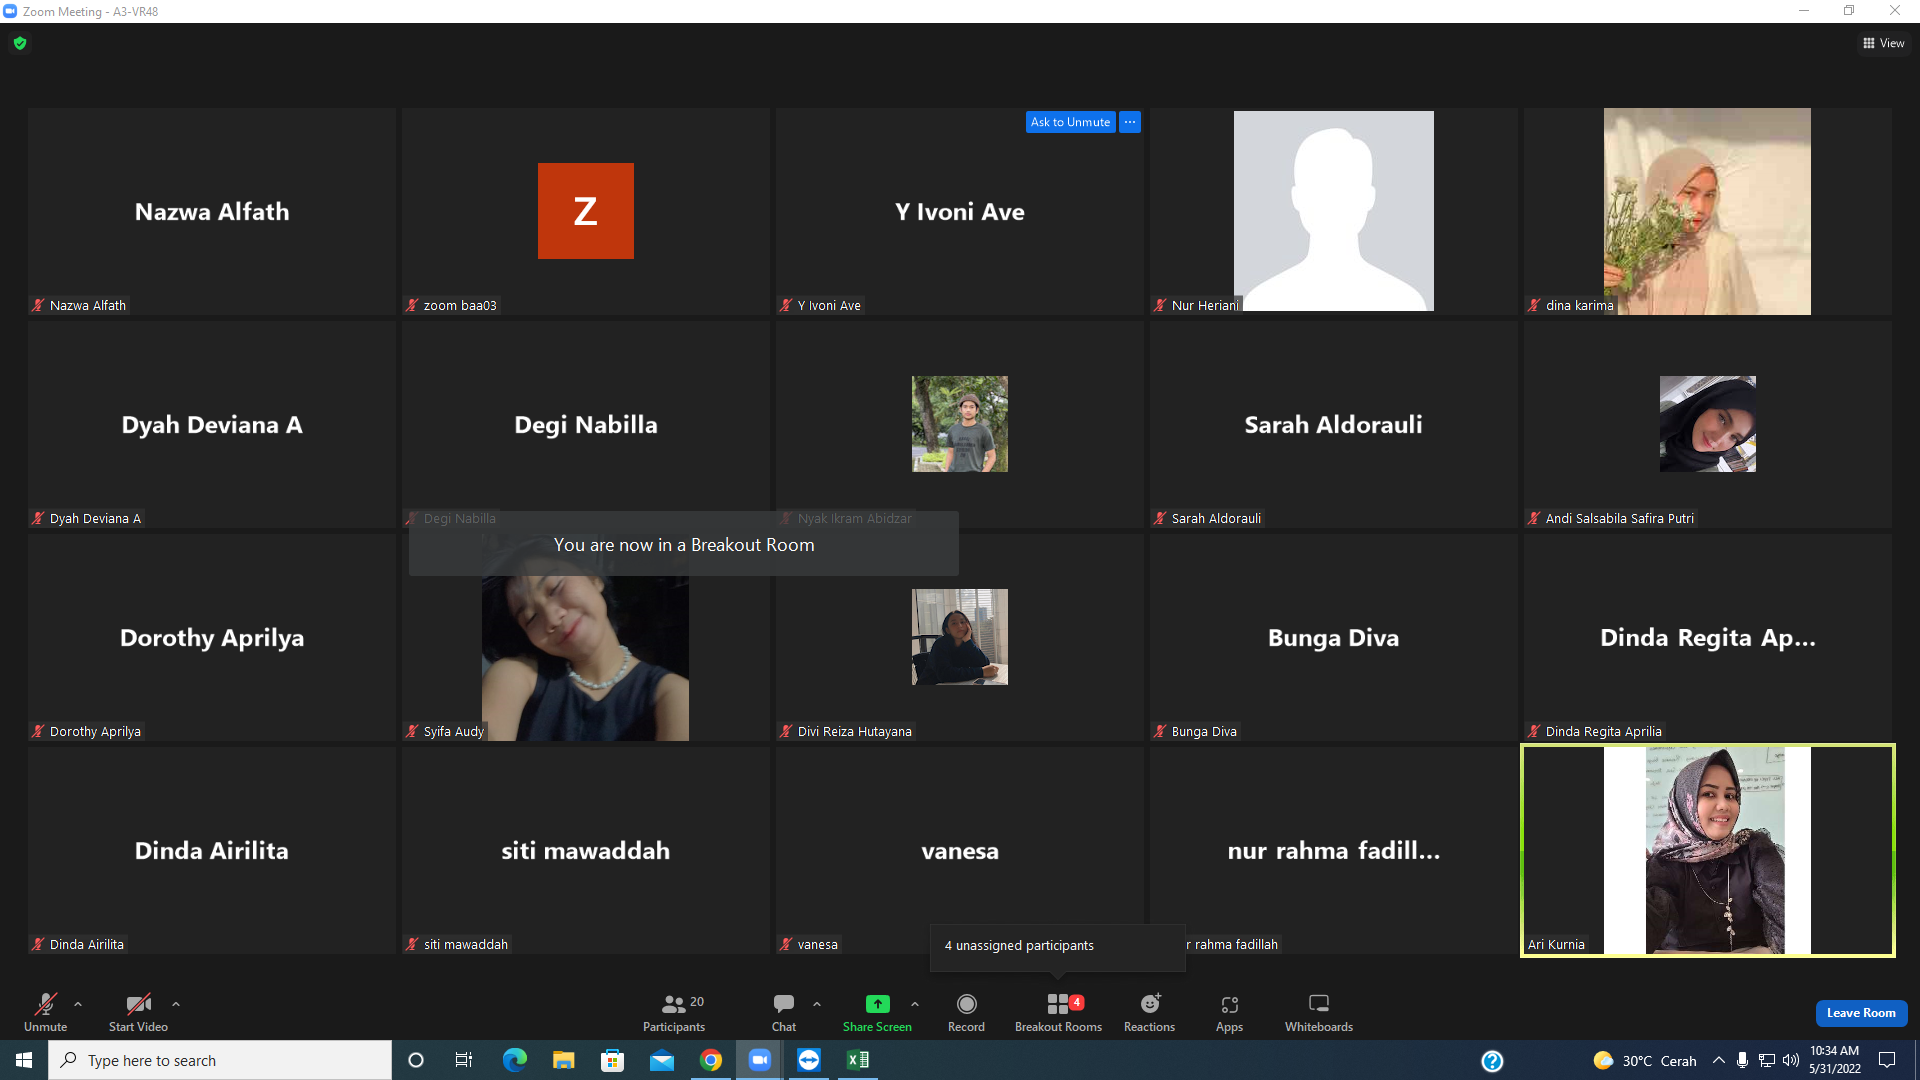Open the Windows notification center
The image size is (1920, 1080).
tap(1887, 1060)
